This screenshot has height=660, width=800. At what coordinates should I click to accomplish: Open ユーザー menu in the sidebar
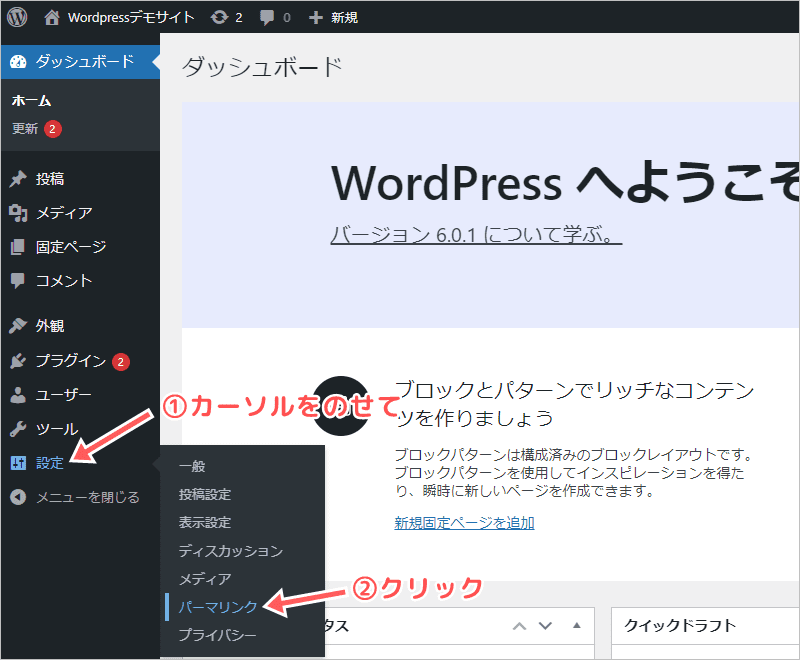[x=64, y=395]
